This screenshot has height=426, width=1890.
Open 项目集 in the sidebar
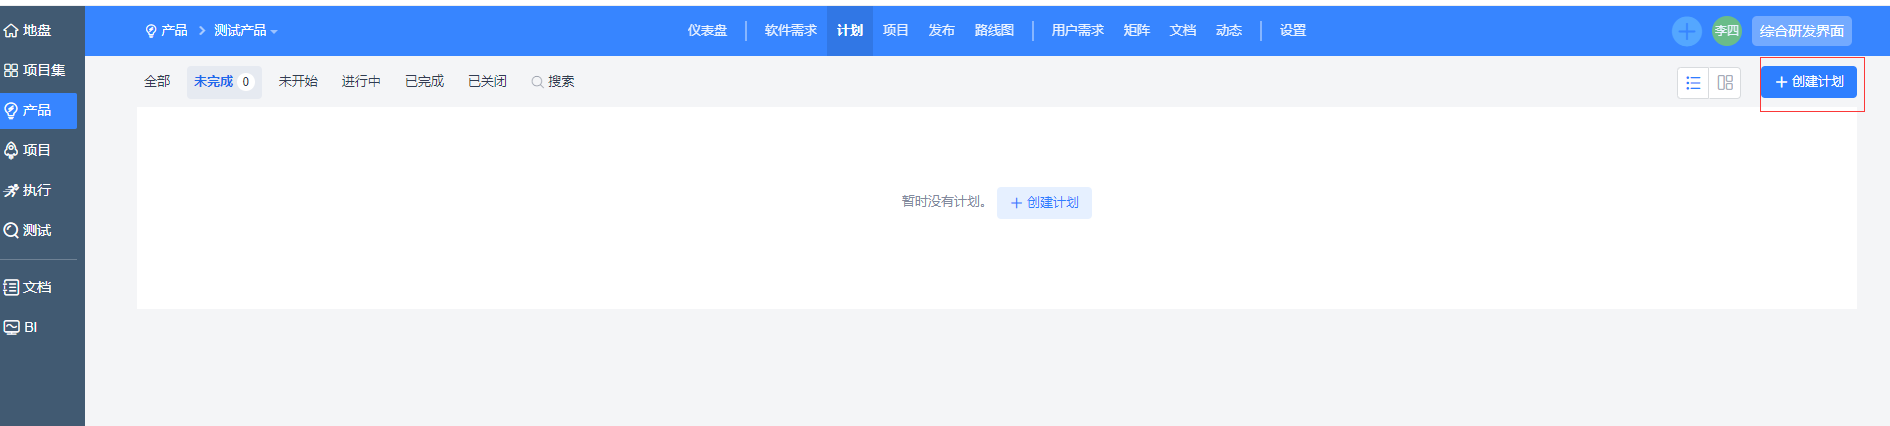click(x=35, y=70)
